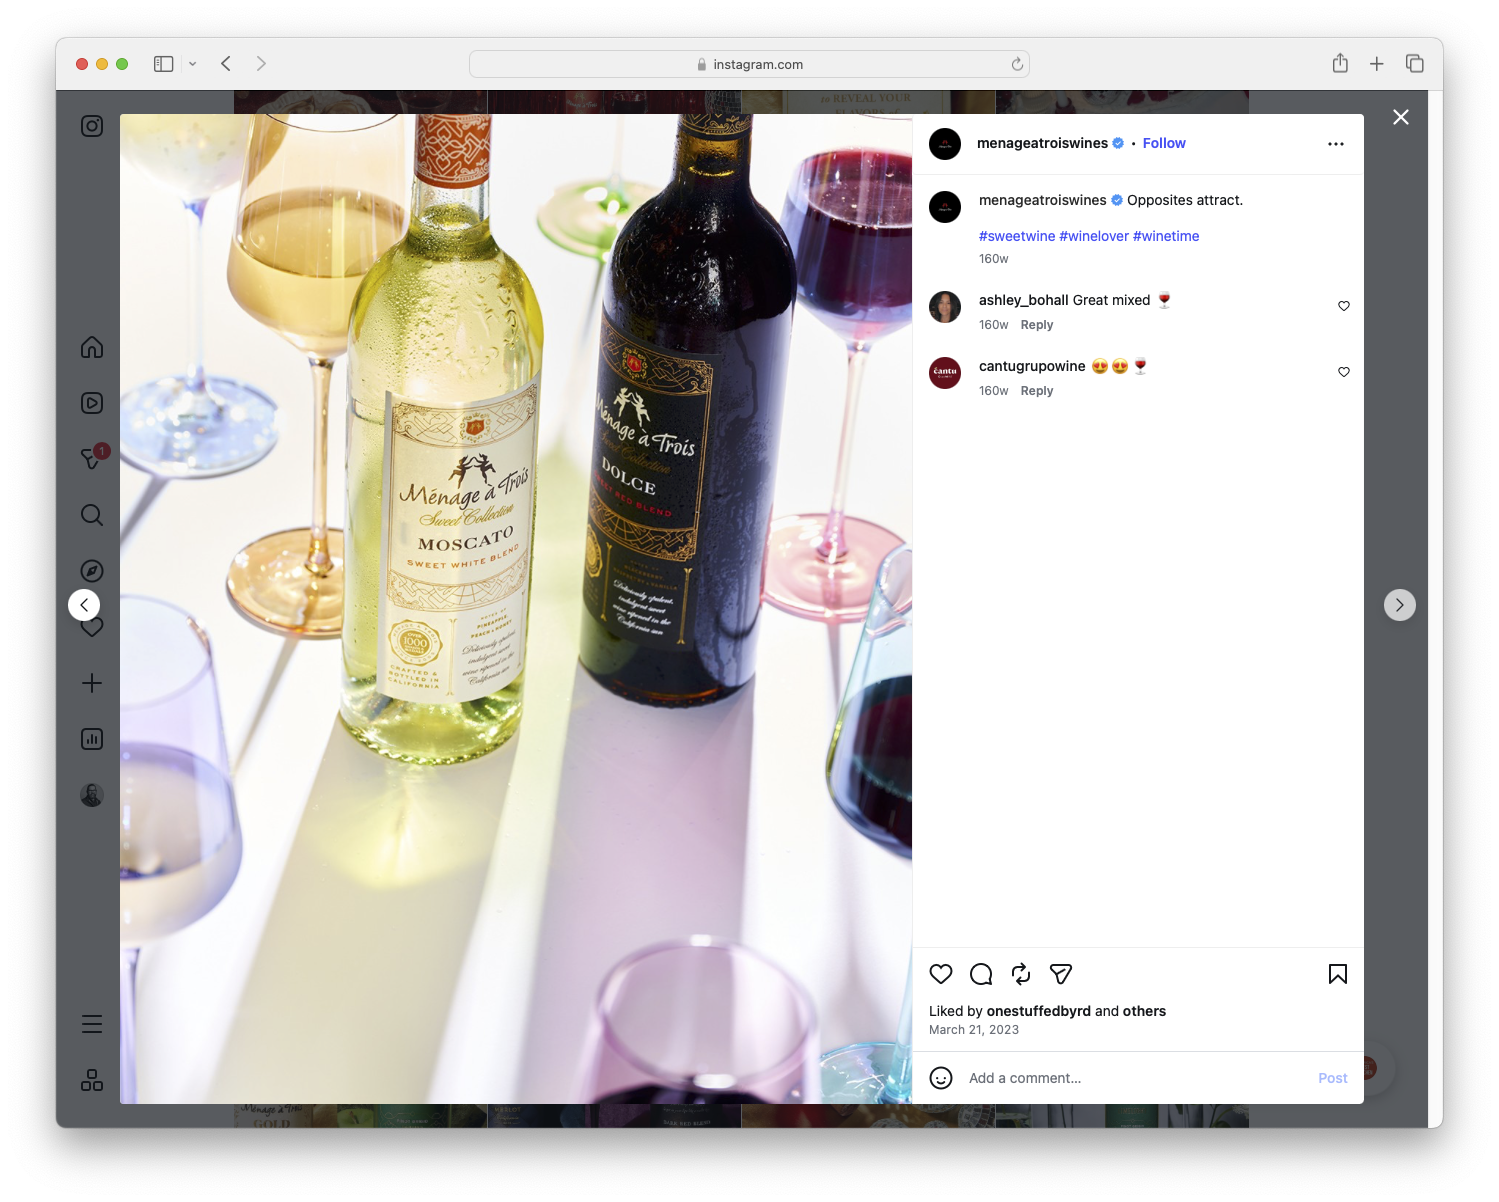Click the Add a comment field
The image size is (1499, 1202).
1135,1078
